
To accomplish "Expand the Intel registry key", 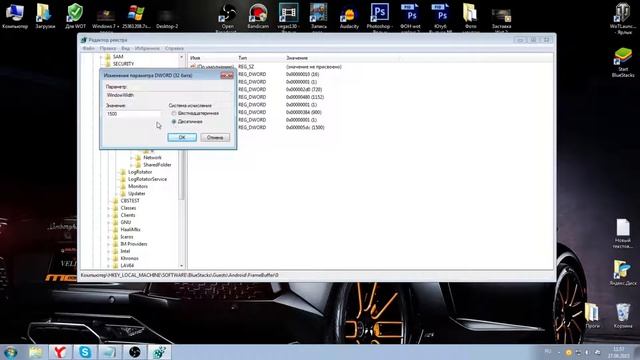I will click(109, 251).
